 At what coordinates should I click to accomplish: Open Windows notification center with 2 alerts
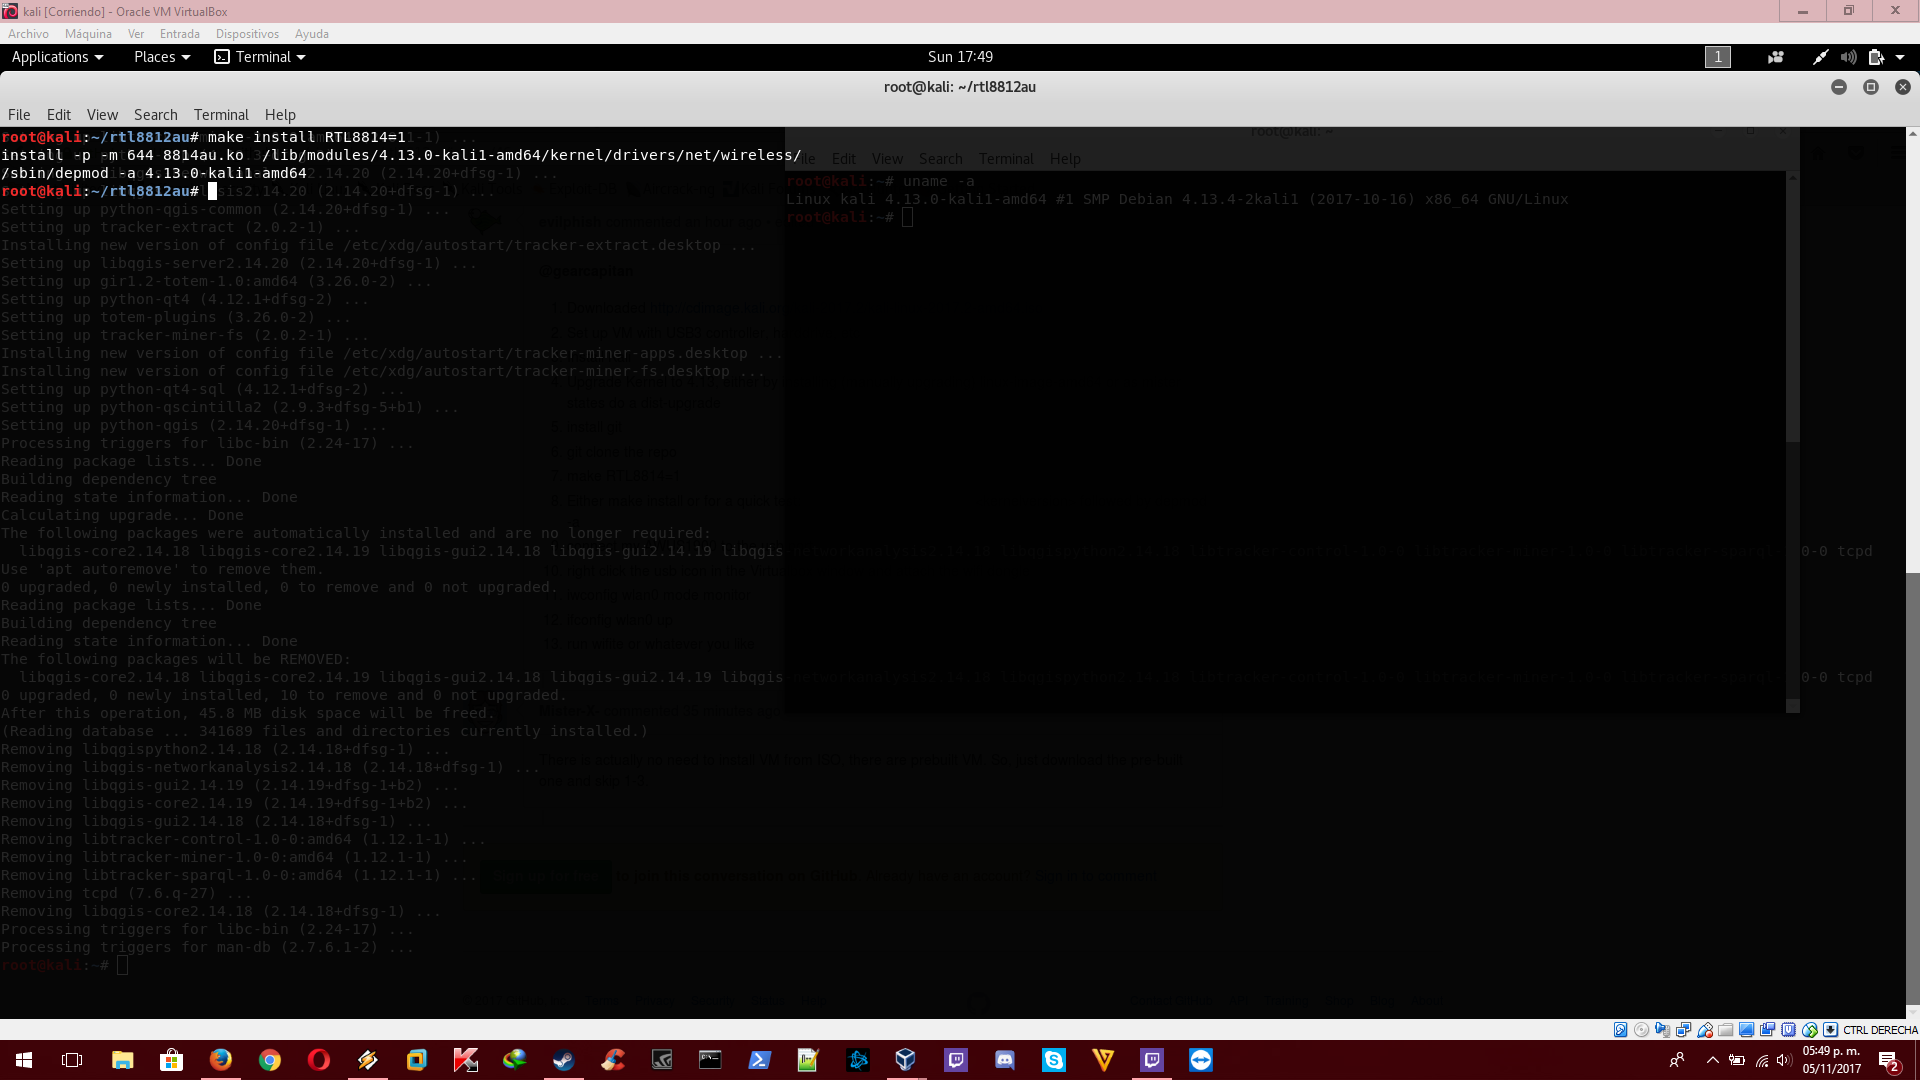pos(1889,1061)
